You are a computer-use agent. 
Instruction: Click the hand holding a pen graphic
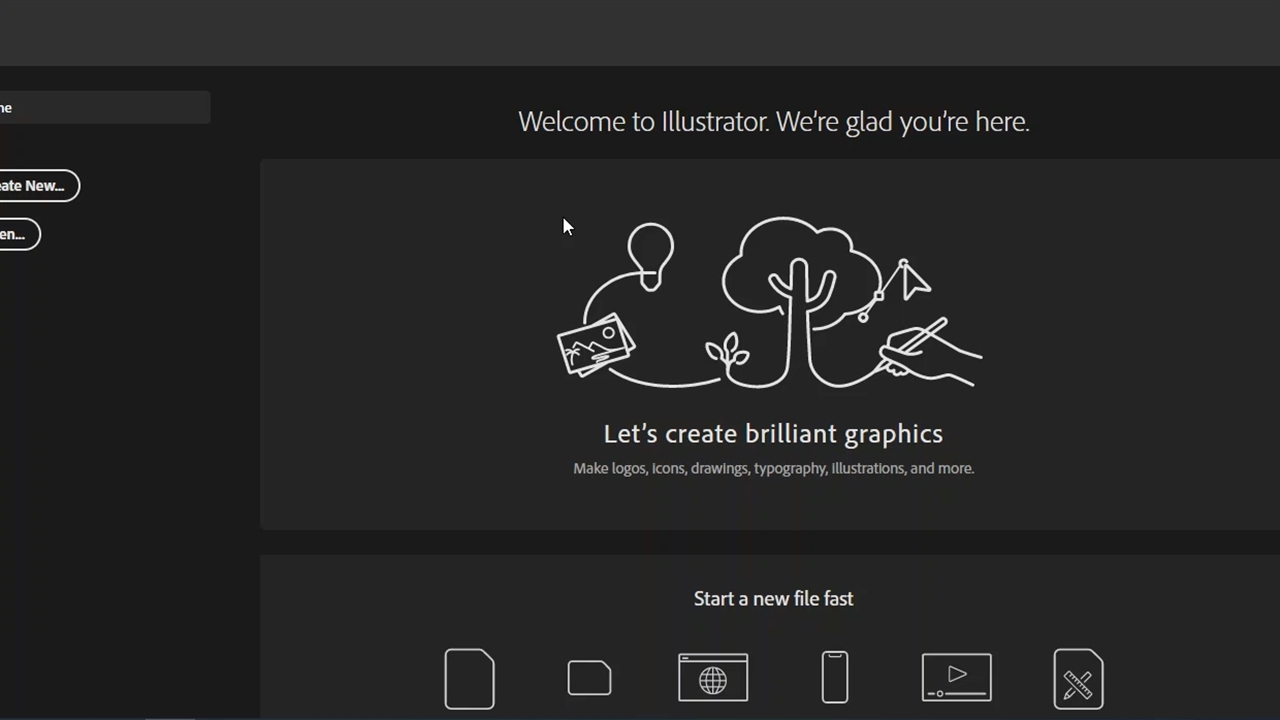tap(925, 352)
